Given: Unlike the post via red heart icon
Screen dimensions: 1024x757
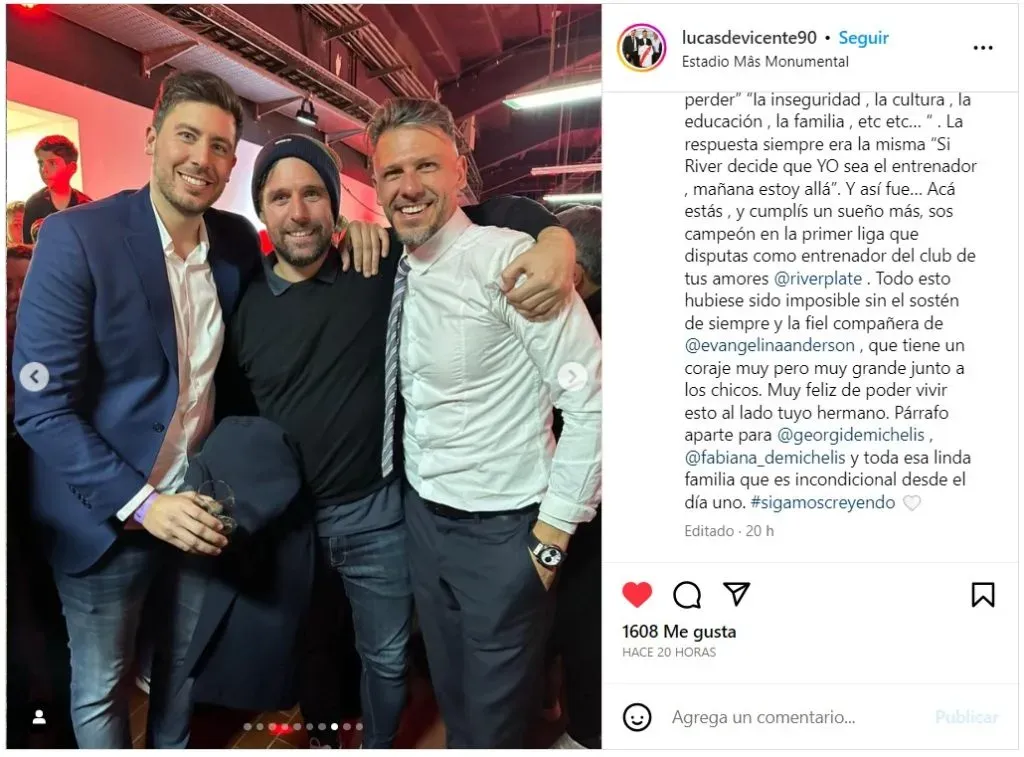Looking at the screenshot, I should [637, 594].
